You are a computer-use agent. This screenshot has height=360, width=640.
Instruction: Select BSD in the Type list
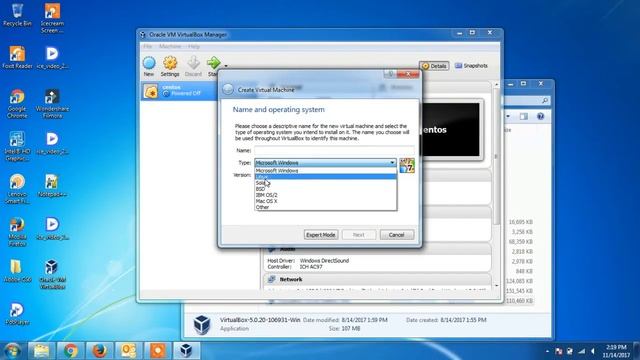click(x=325, y=189)
